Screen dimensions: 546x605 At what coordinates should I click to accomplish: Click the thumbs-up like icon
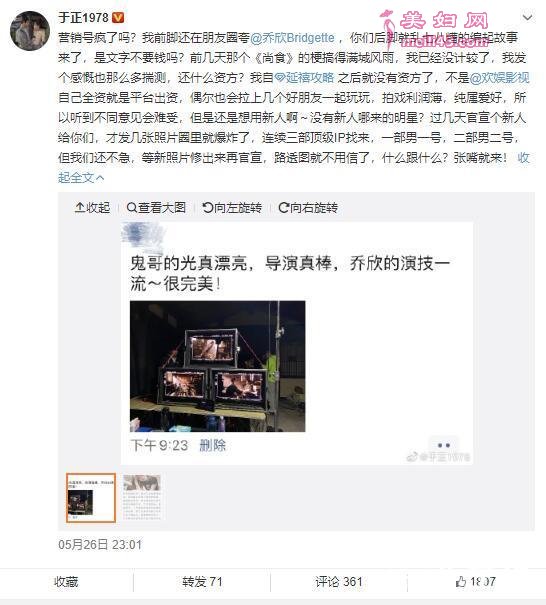tap(461, 581)
